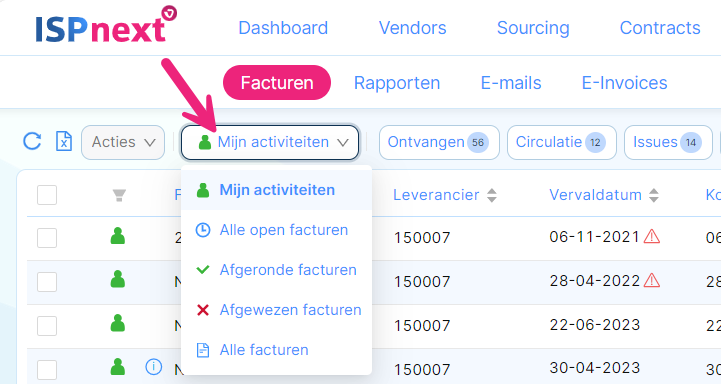
Task: Sort by Leverancier column arrows
Action: [492, 195]
